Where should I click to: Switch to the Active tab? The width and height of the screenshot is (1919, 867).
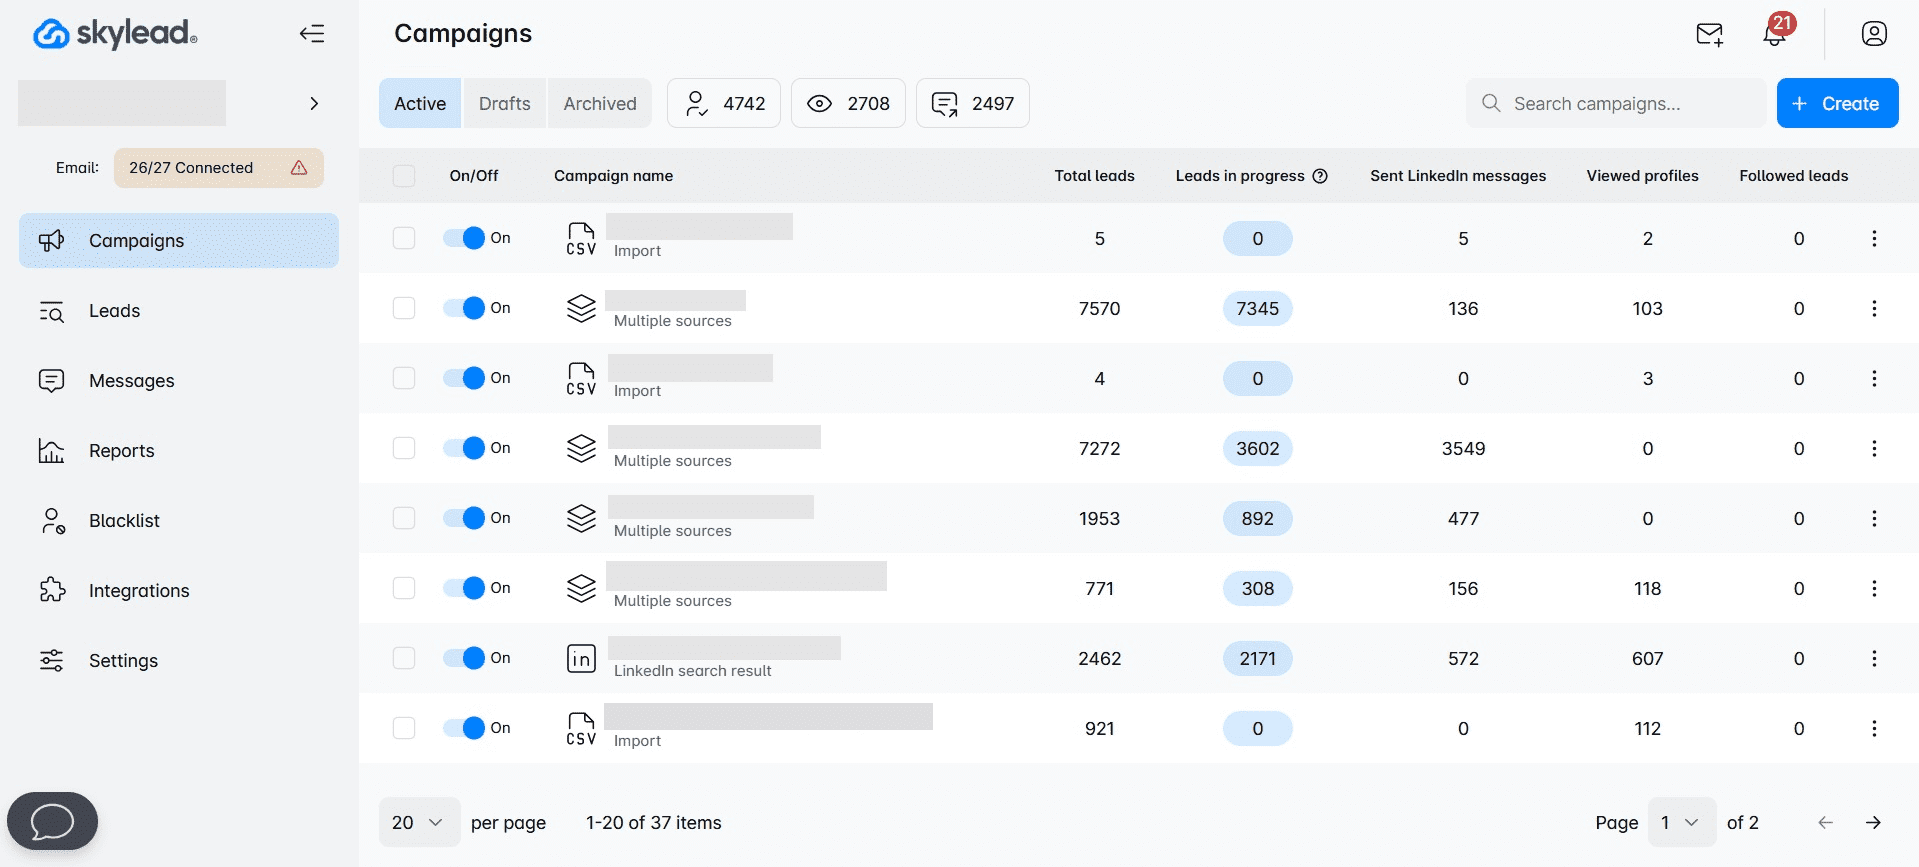click(420, 103)
